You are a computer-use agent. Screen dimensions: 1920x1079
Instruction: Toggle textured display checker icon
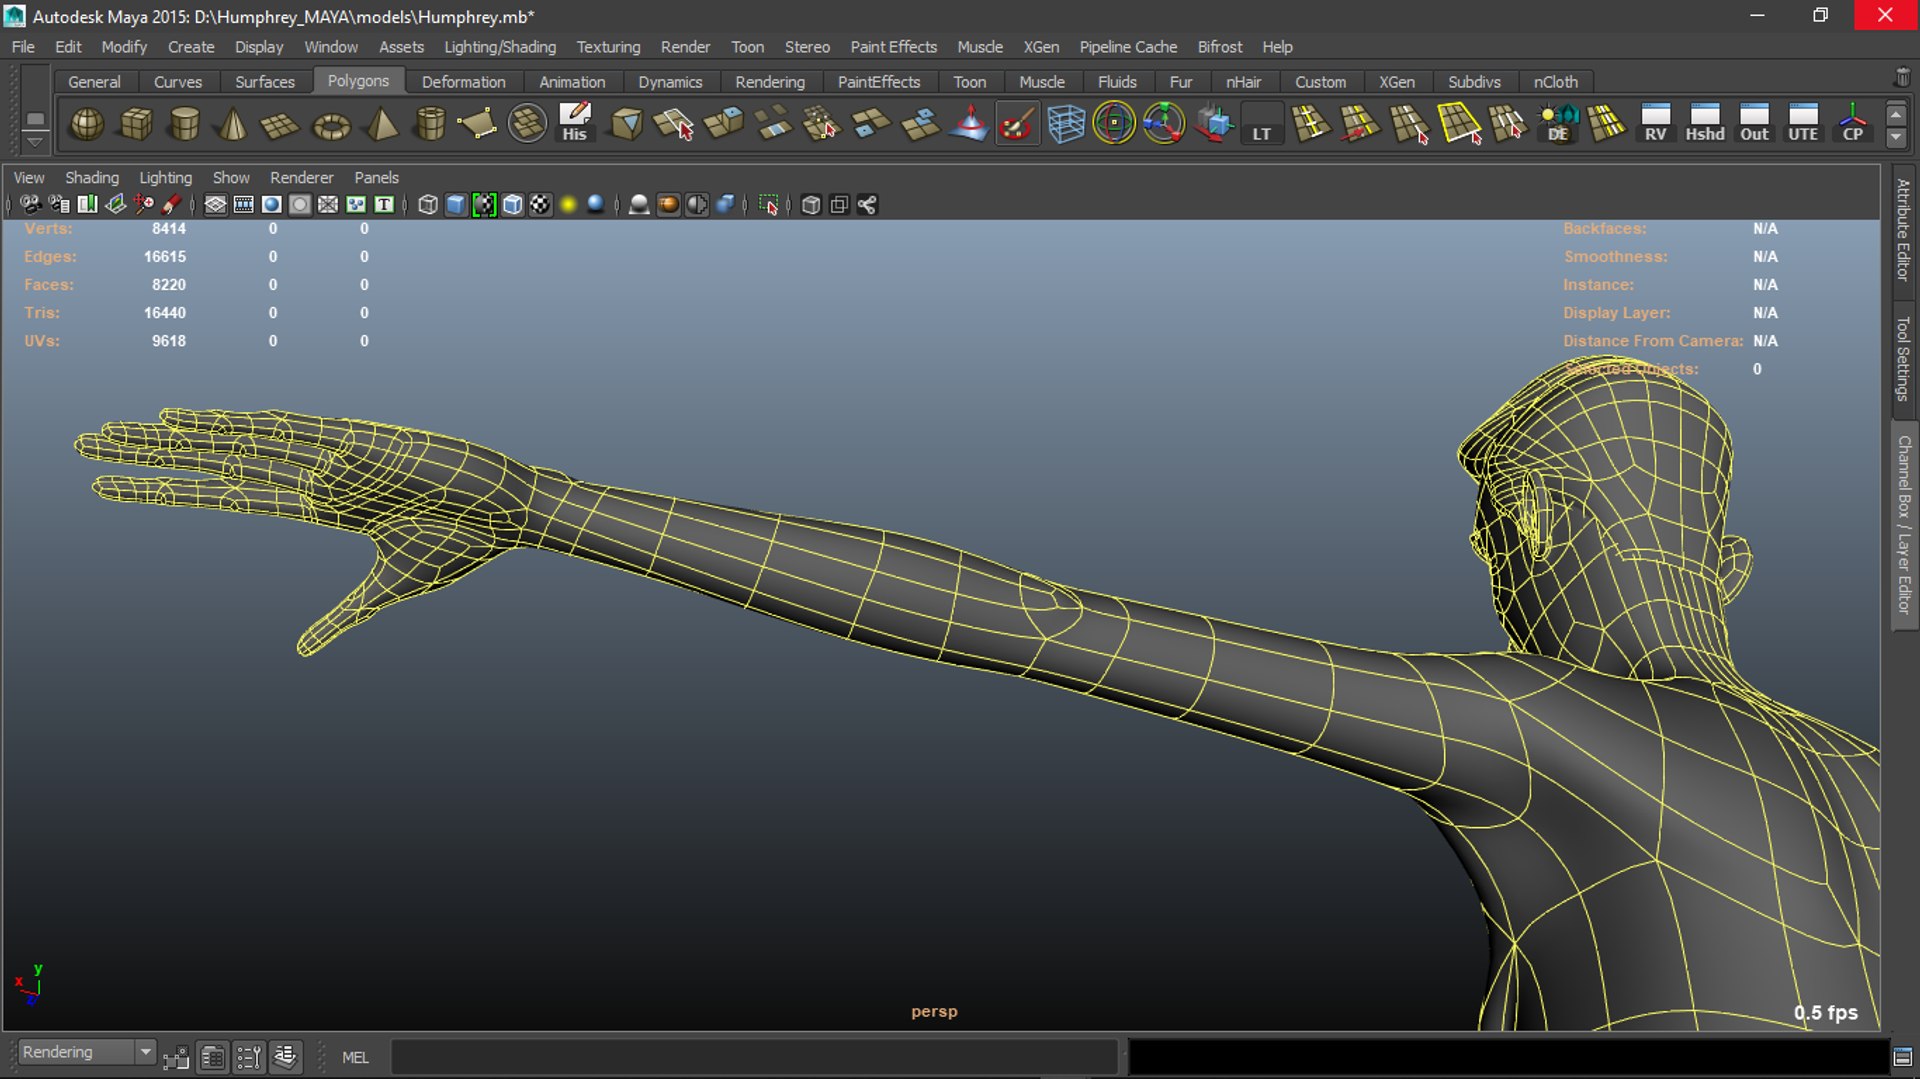540,205
